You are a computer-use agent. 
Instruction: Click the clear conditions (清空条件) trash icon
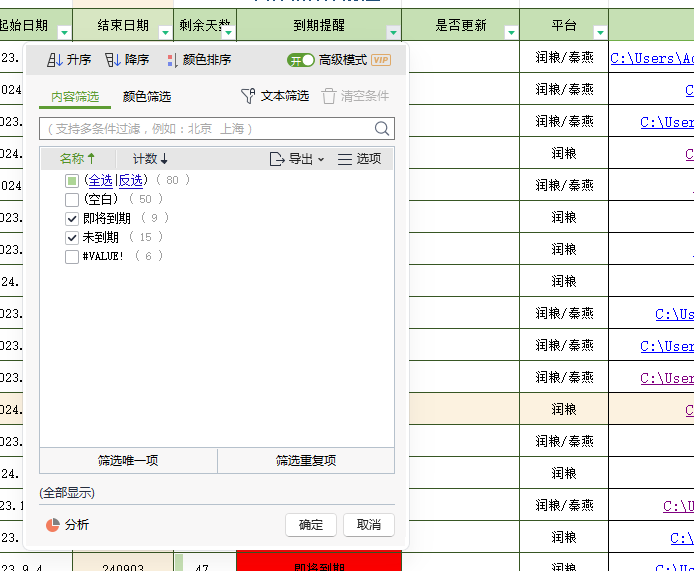[329, 96]
